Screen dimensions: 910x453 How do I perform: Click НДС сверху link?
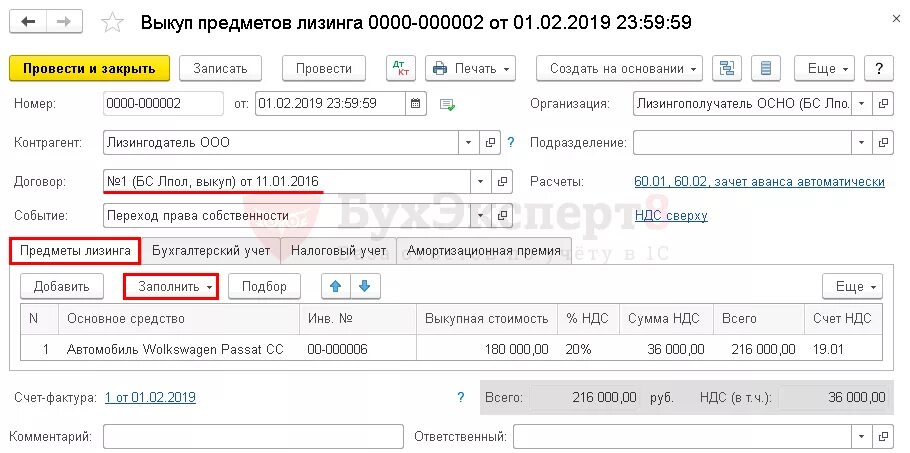pos(671,216)
